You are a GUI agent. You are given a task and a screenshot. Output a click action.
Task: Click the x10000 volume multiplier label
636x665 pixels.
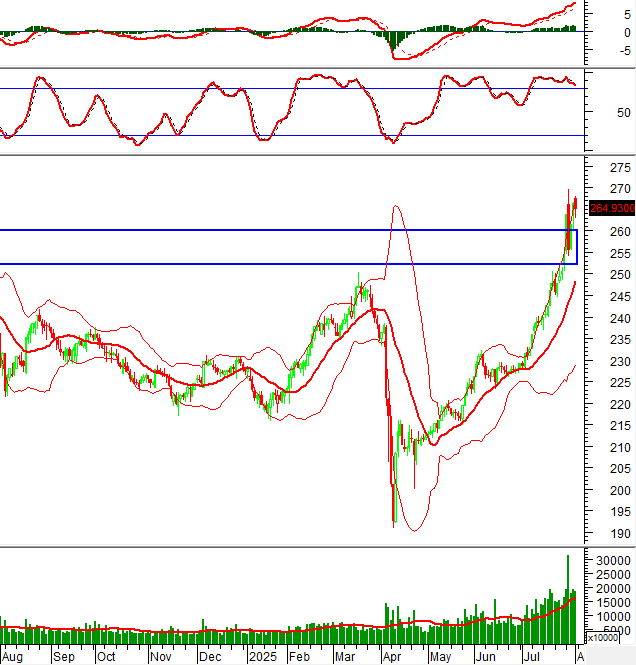tap(603, 637)
